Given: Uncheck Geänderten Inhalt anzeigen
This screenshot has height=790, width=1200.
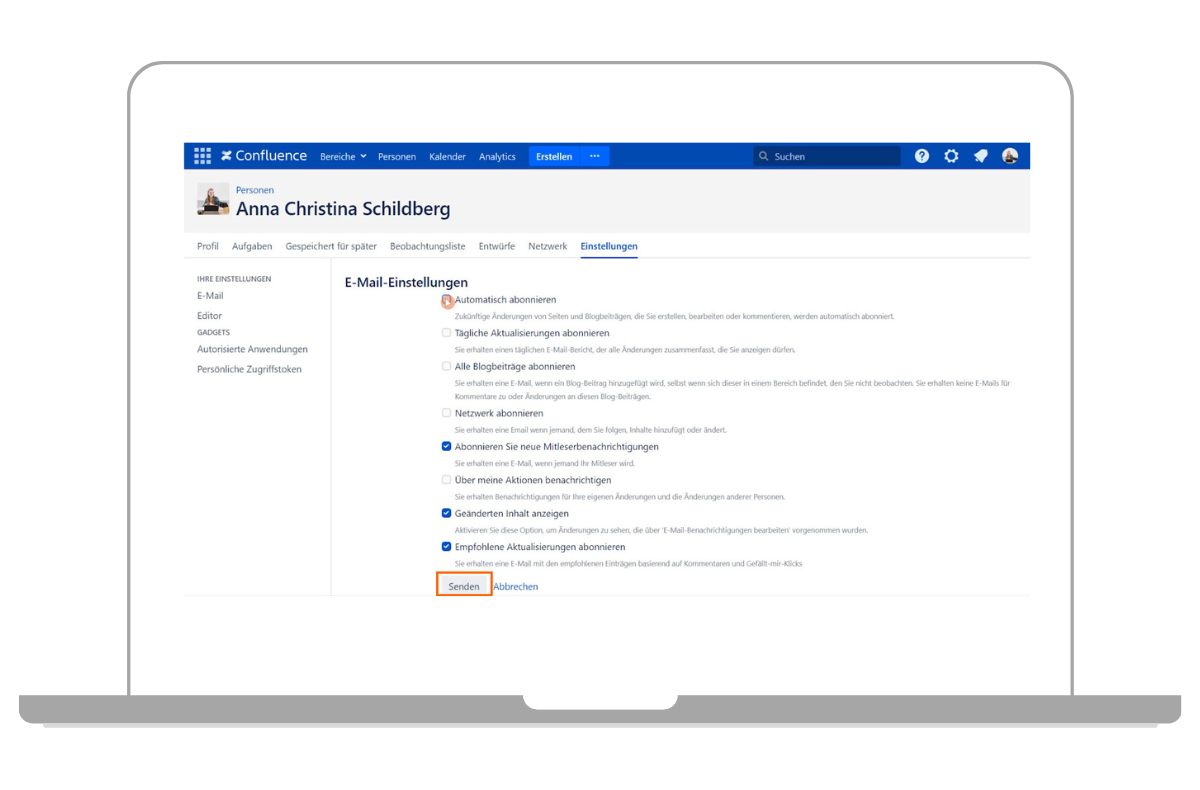Looking at the screenshot, I should click(447, 513).
